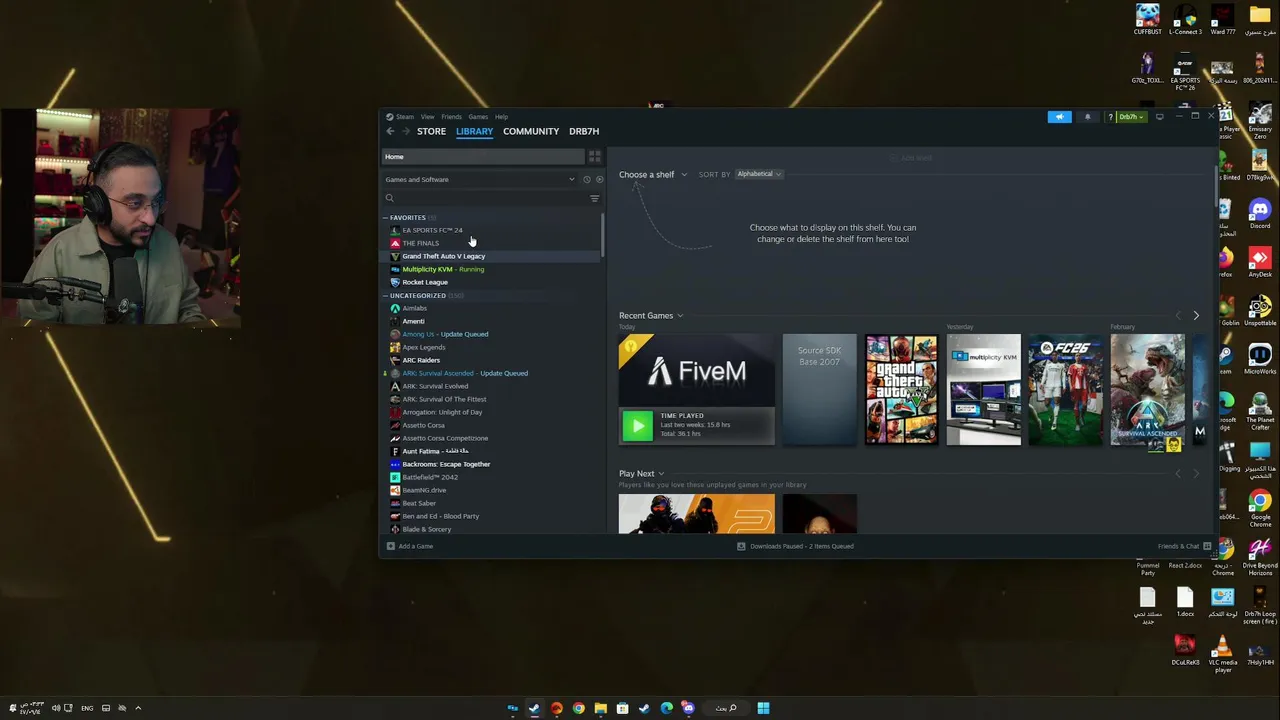This screenshot has width=1280, height=720.
Task: Select ARC Raiders in the list
Action: [x=421, y=360]
